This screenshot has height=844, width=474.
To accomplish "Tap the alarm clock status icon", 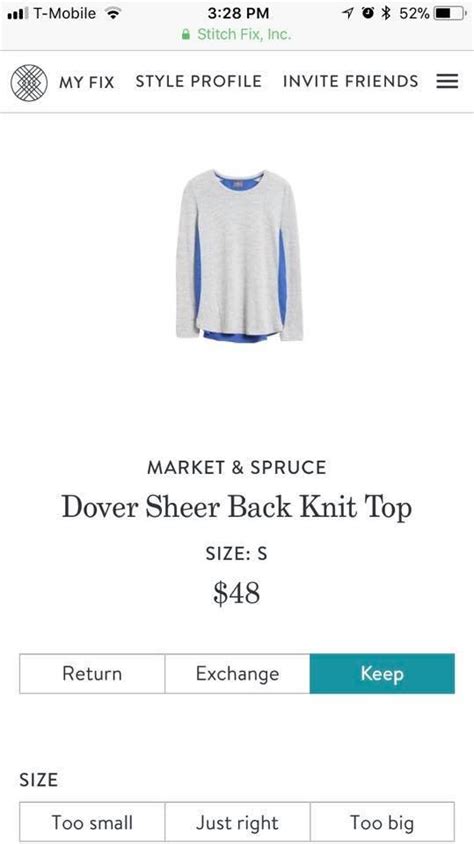I will click(x=368, y=13).
